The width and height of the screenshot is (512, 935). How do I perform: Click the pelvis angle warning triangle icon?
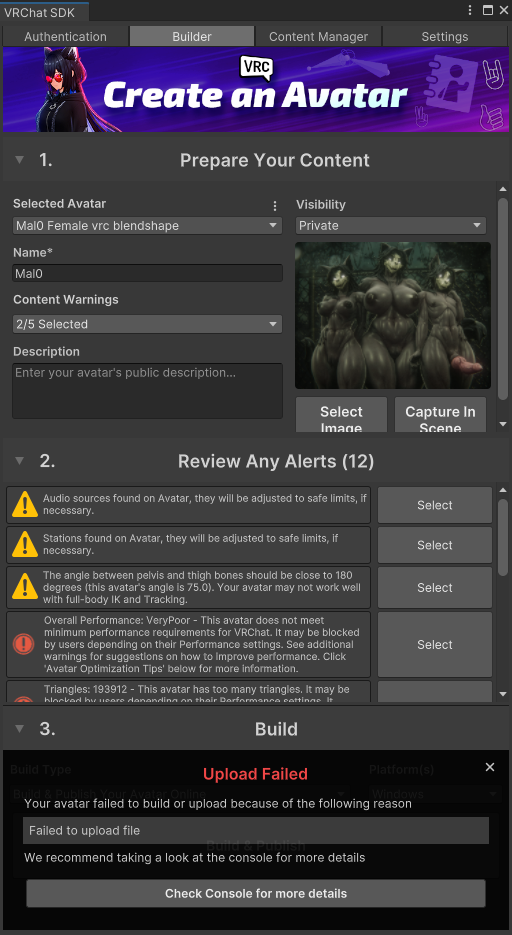click(x=25, y=587)
